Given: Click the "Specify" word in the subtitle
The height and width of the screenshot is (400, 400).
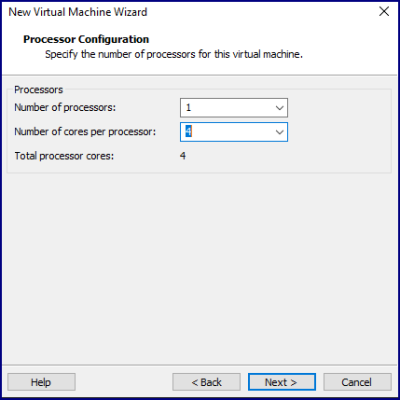Looking at the screenshot, I should (62, 55).
